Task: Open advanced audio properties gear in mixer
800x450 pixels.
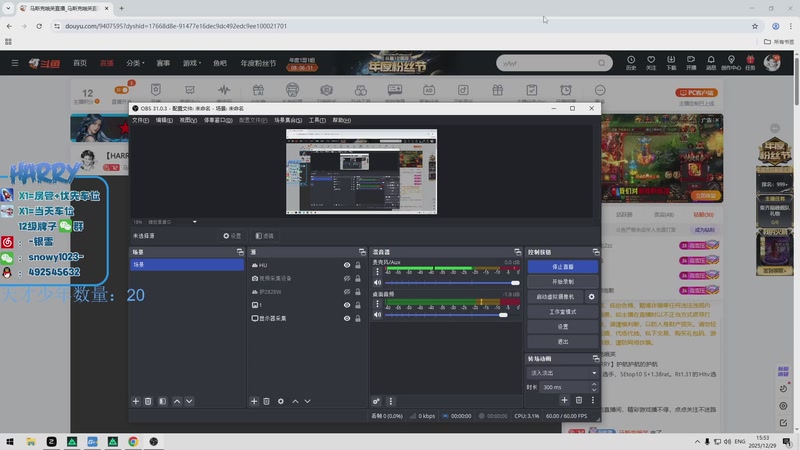Action: 376,402
